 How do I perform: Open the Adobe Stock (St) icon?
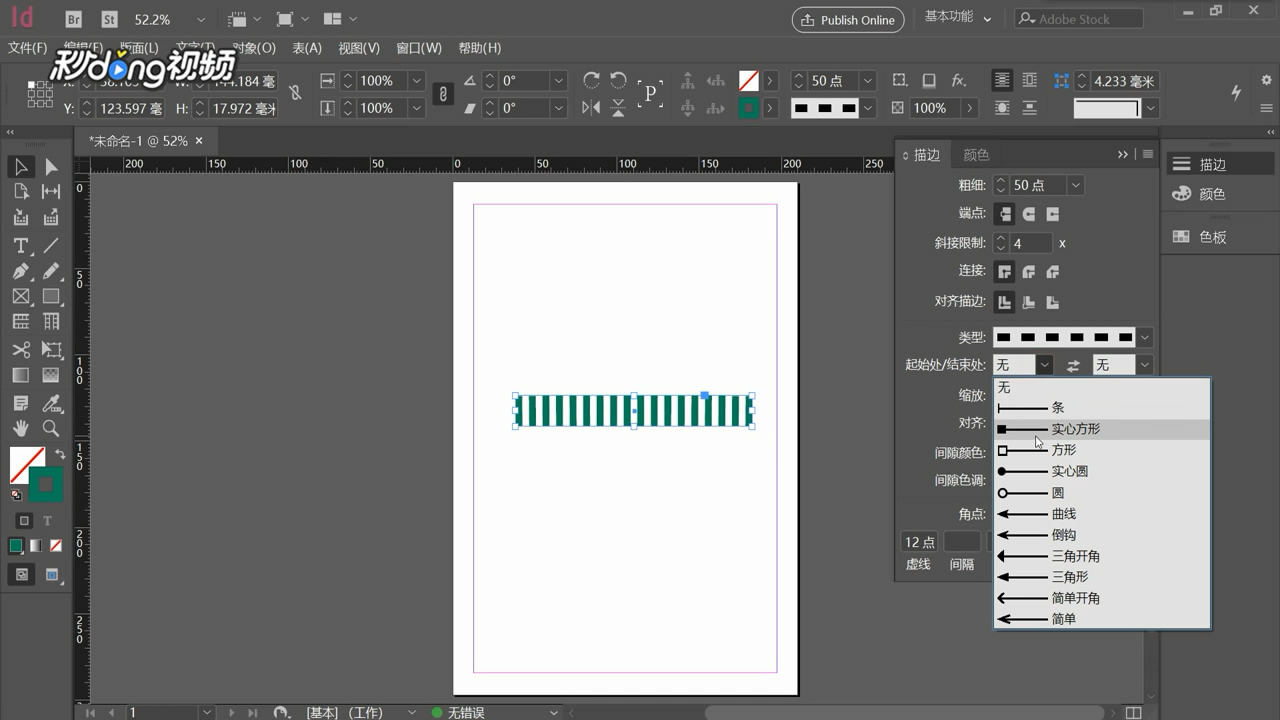coord(109,19)
